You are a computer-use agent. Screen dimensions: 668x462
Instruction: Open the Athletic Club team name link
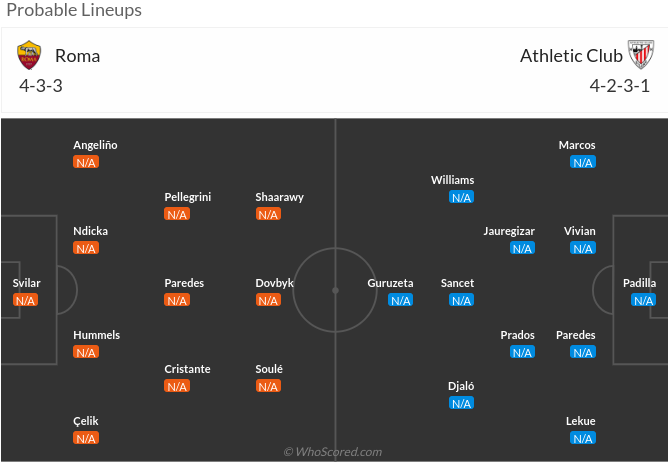pos(571,56)
